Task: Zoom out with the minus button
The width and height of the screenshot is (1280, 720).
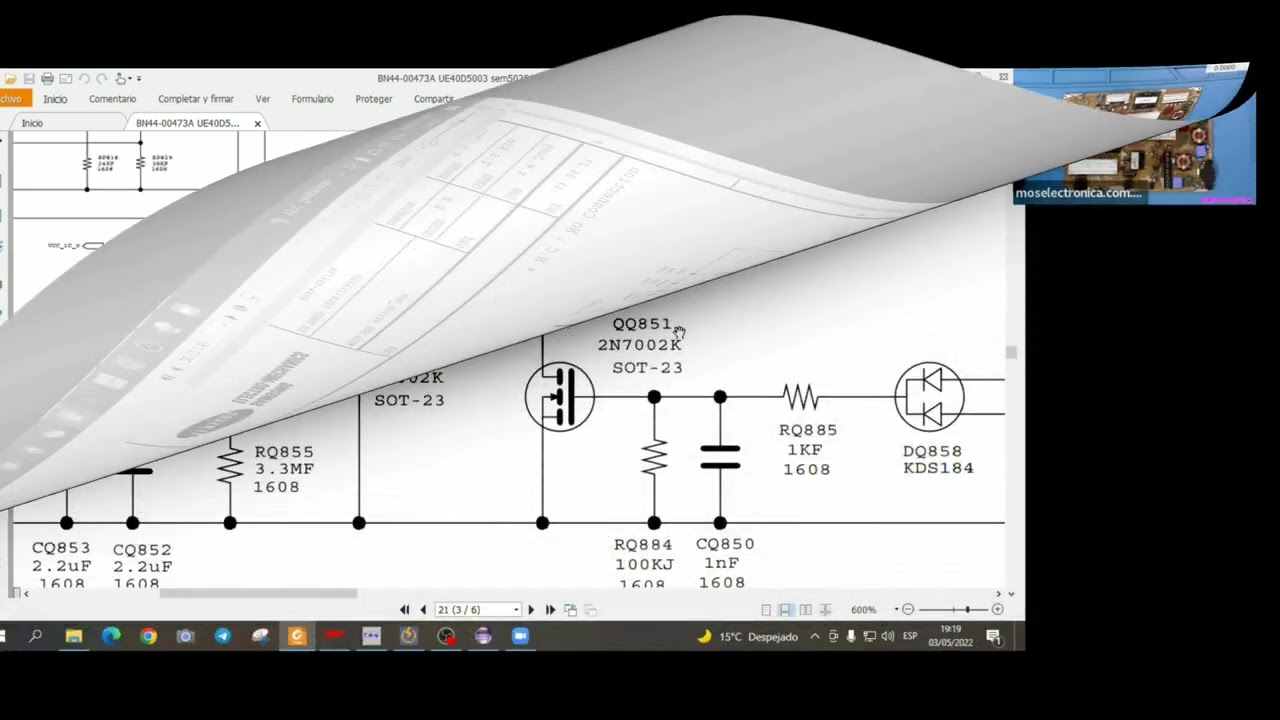Action: click(907, 609)
